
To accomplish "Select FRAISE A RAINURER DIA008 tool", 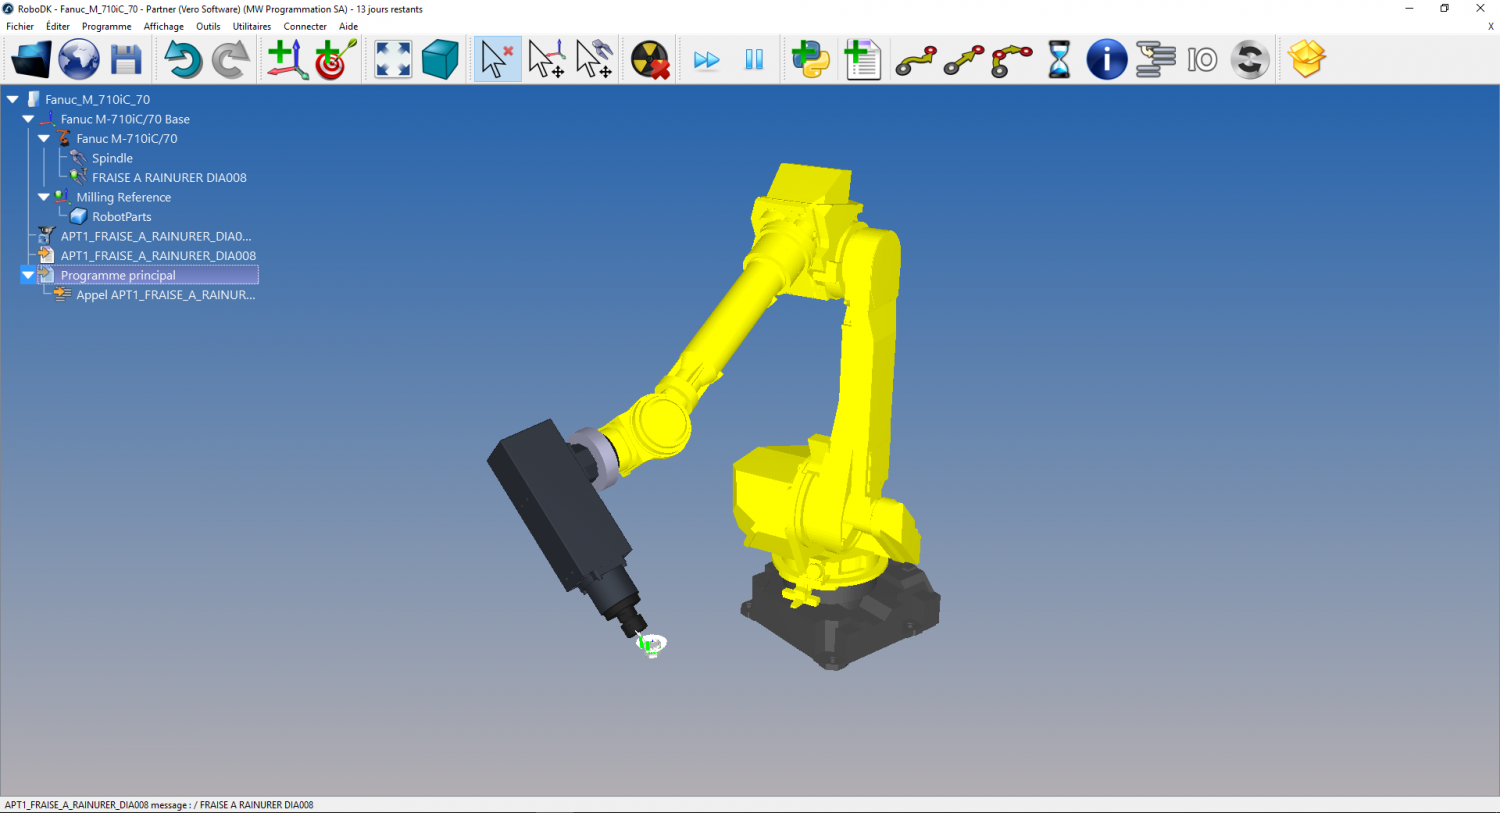I will 169,178.
